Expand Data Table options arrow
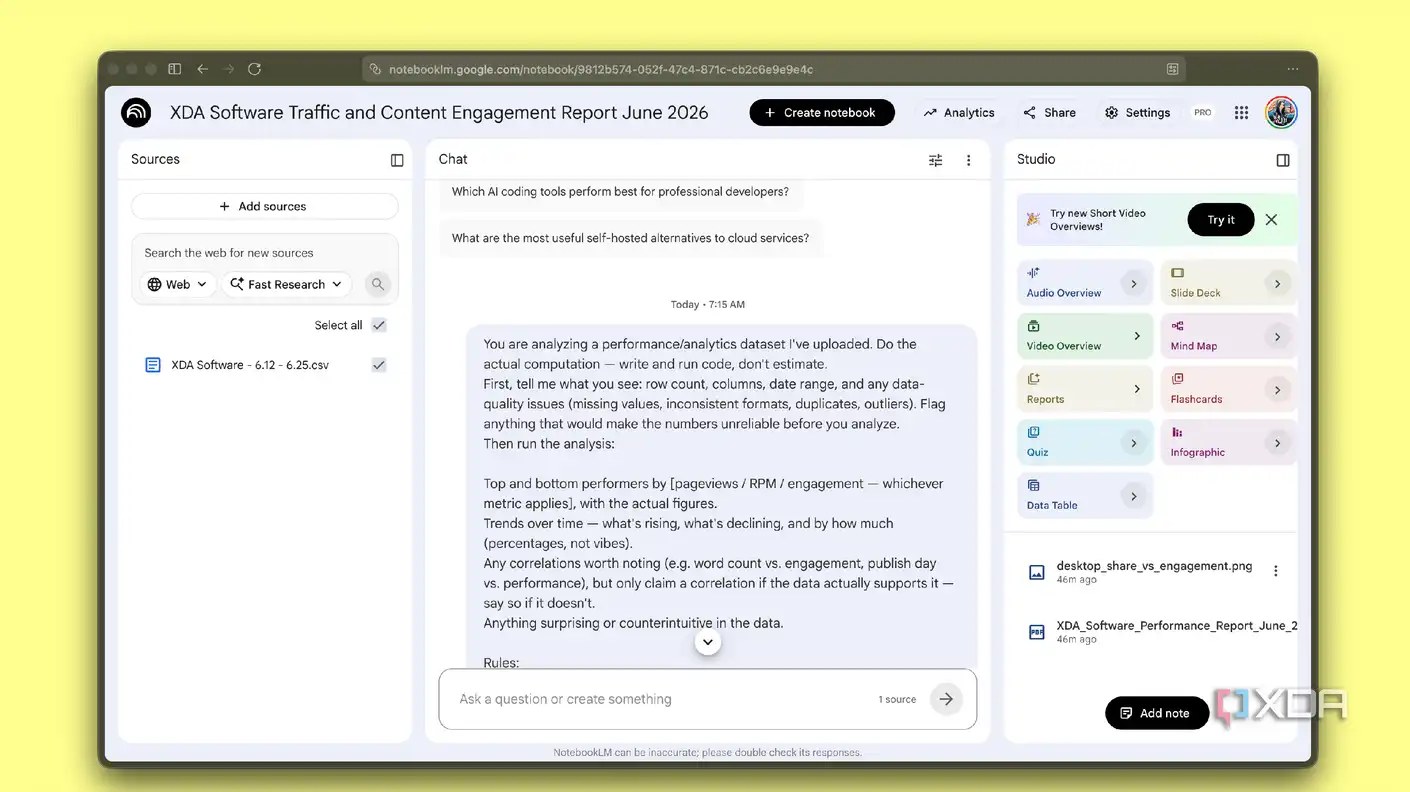 1133,496
